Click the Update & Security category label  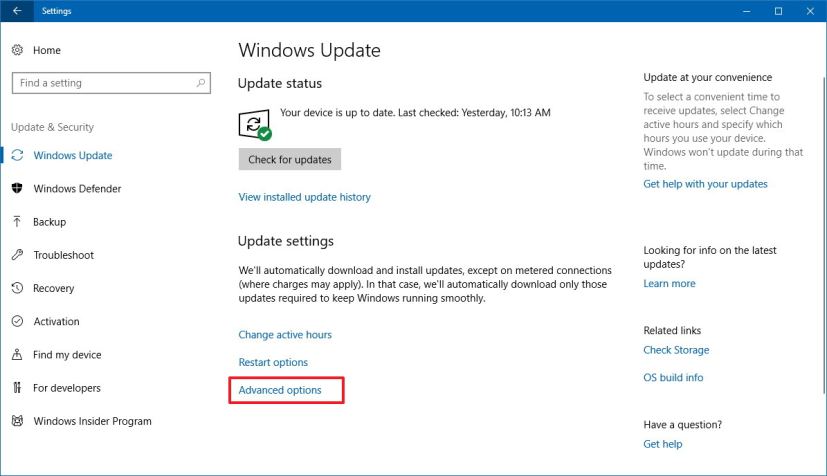click(x=52, y=127)
